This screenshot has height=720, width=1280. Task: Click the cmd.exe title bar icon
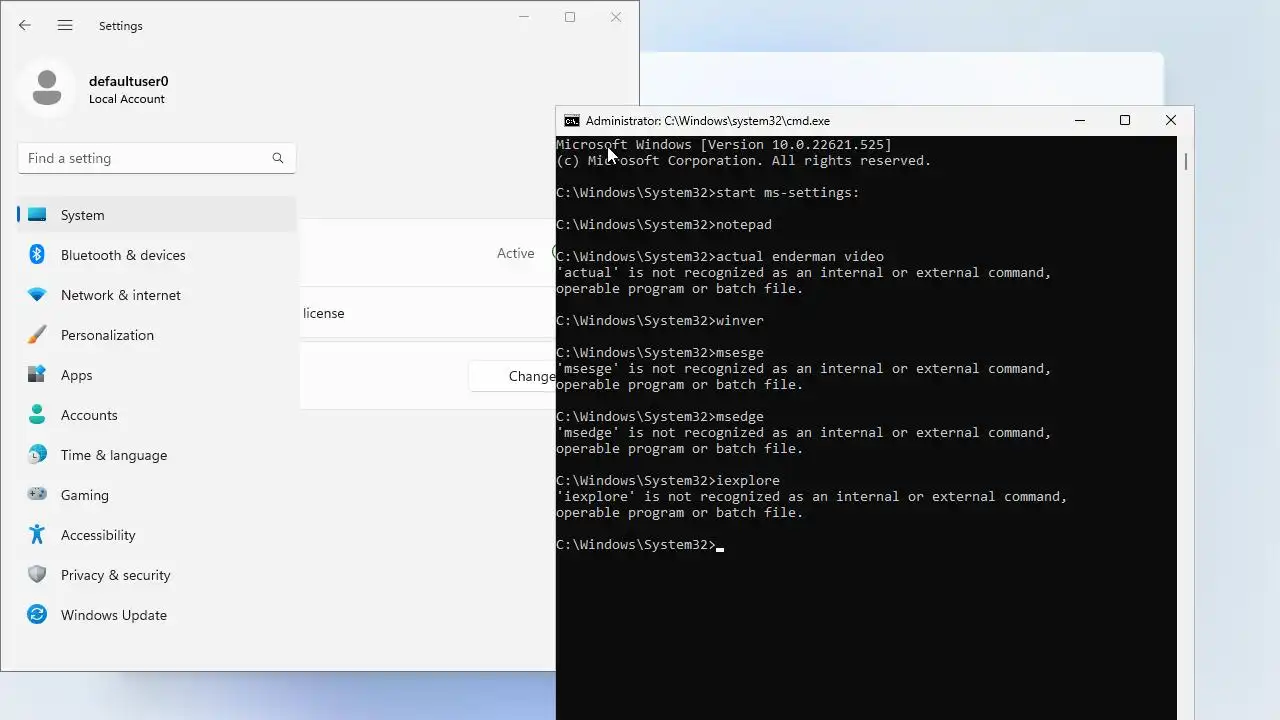click(x=572, y=121)
